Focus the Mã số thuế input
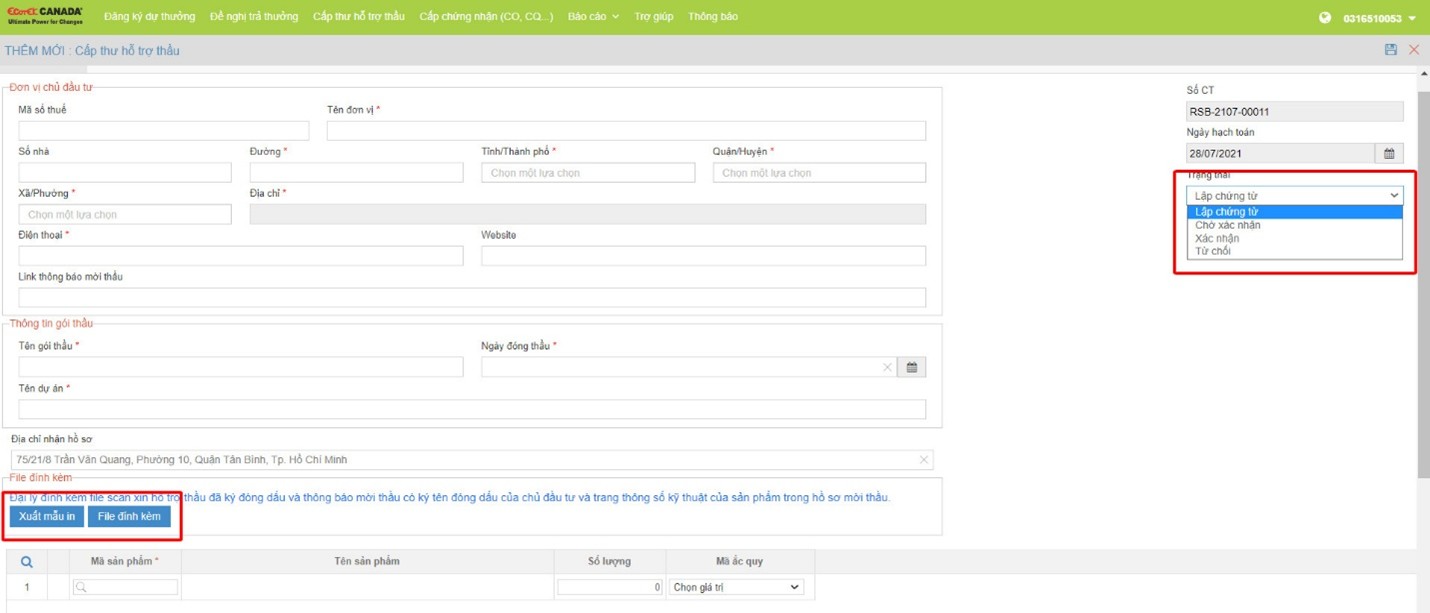Viewport: 1430px width, 613px height. [164, 131]
